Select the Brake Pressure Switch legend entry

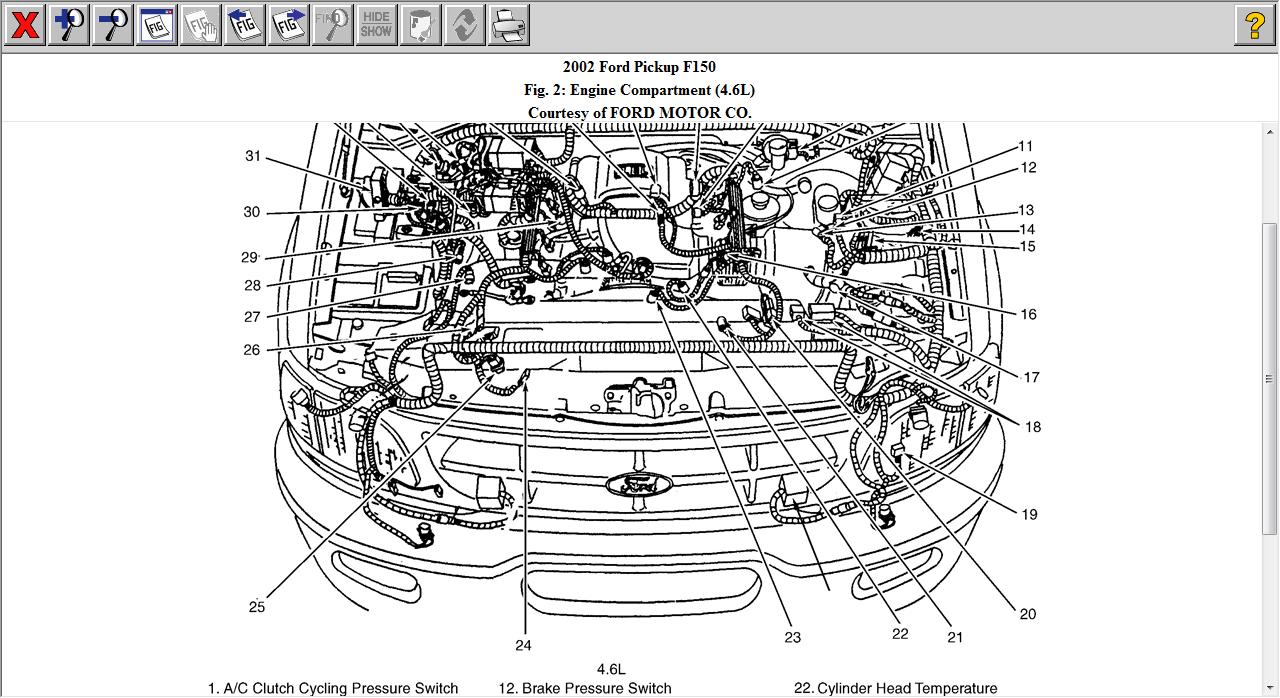click(586, 688)
